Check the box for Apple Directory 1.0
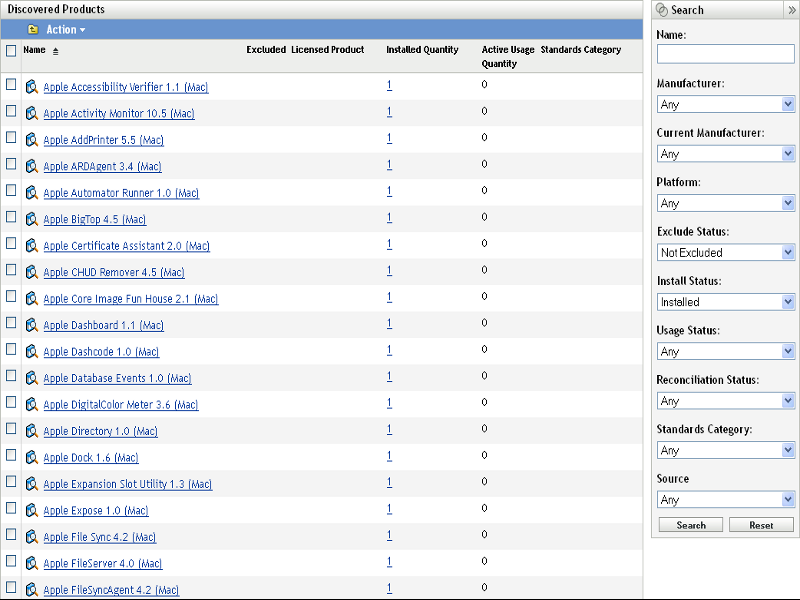The image size is (800, 600). [11, 429]
